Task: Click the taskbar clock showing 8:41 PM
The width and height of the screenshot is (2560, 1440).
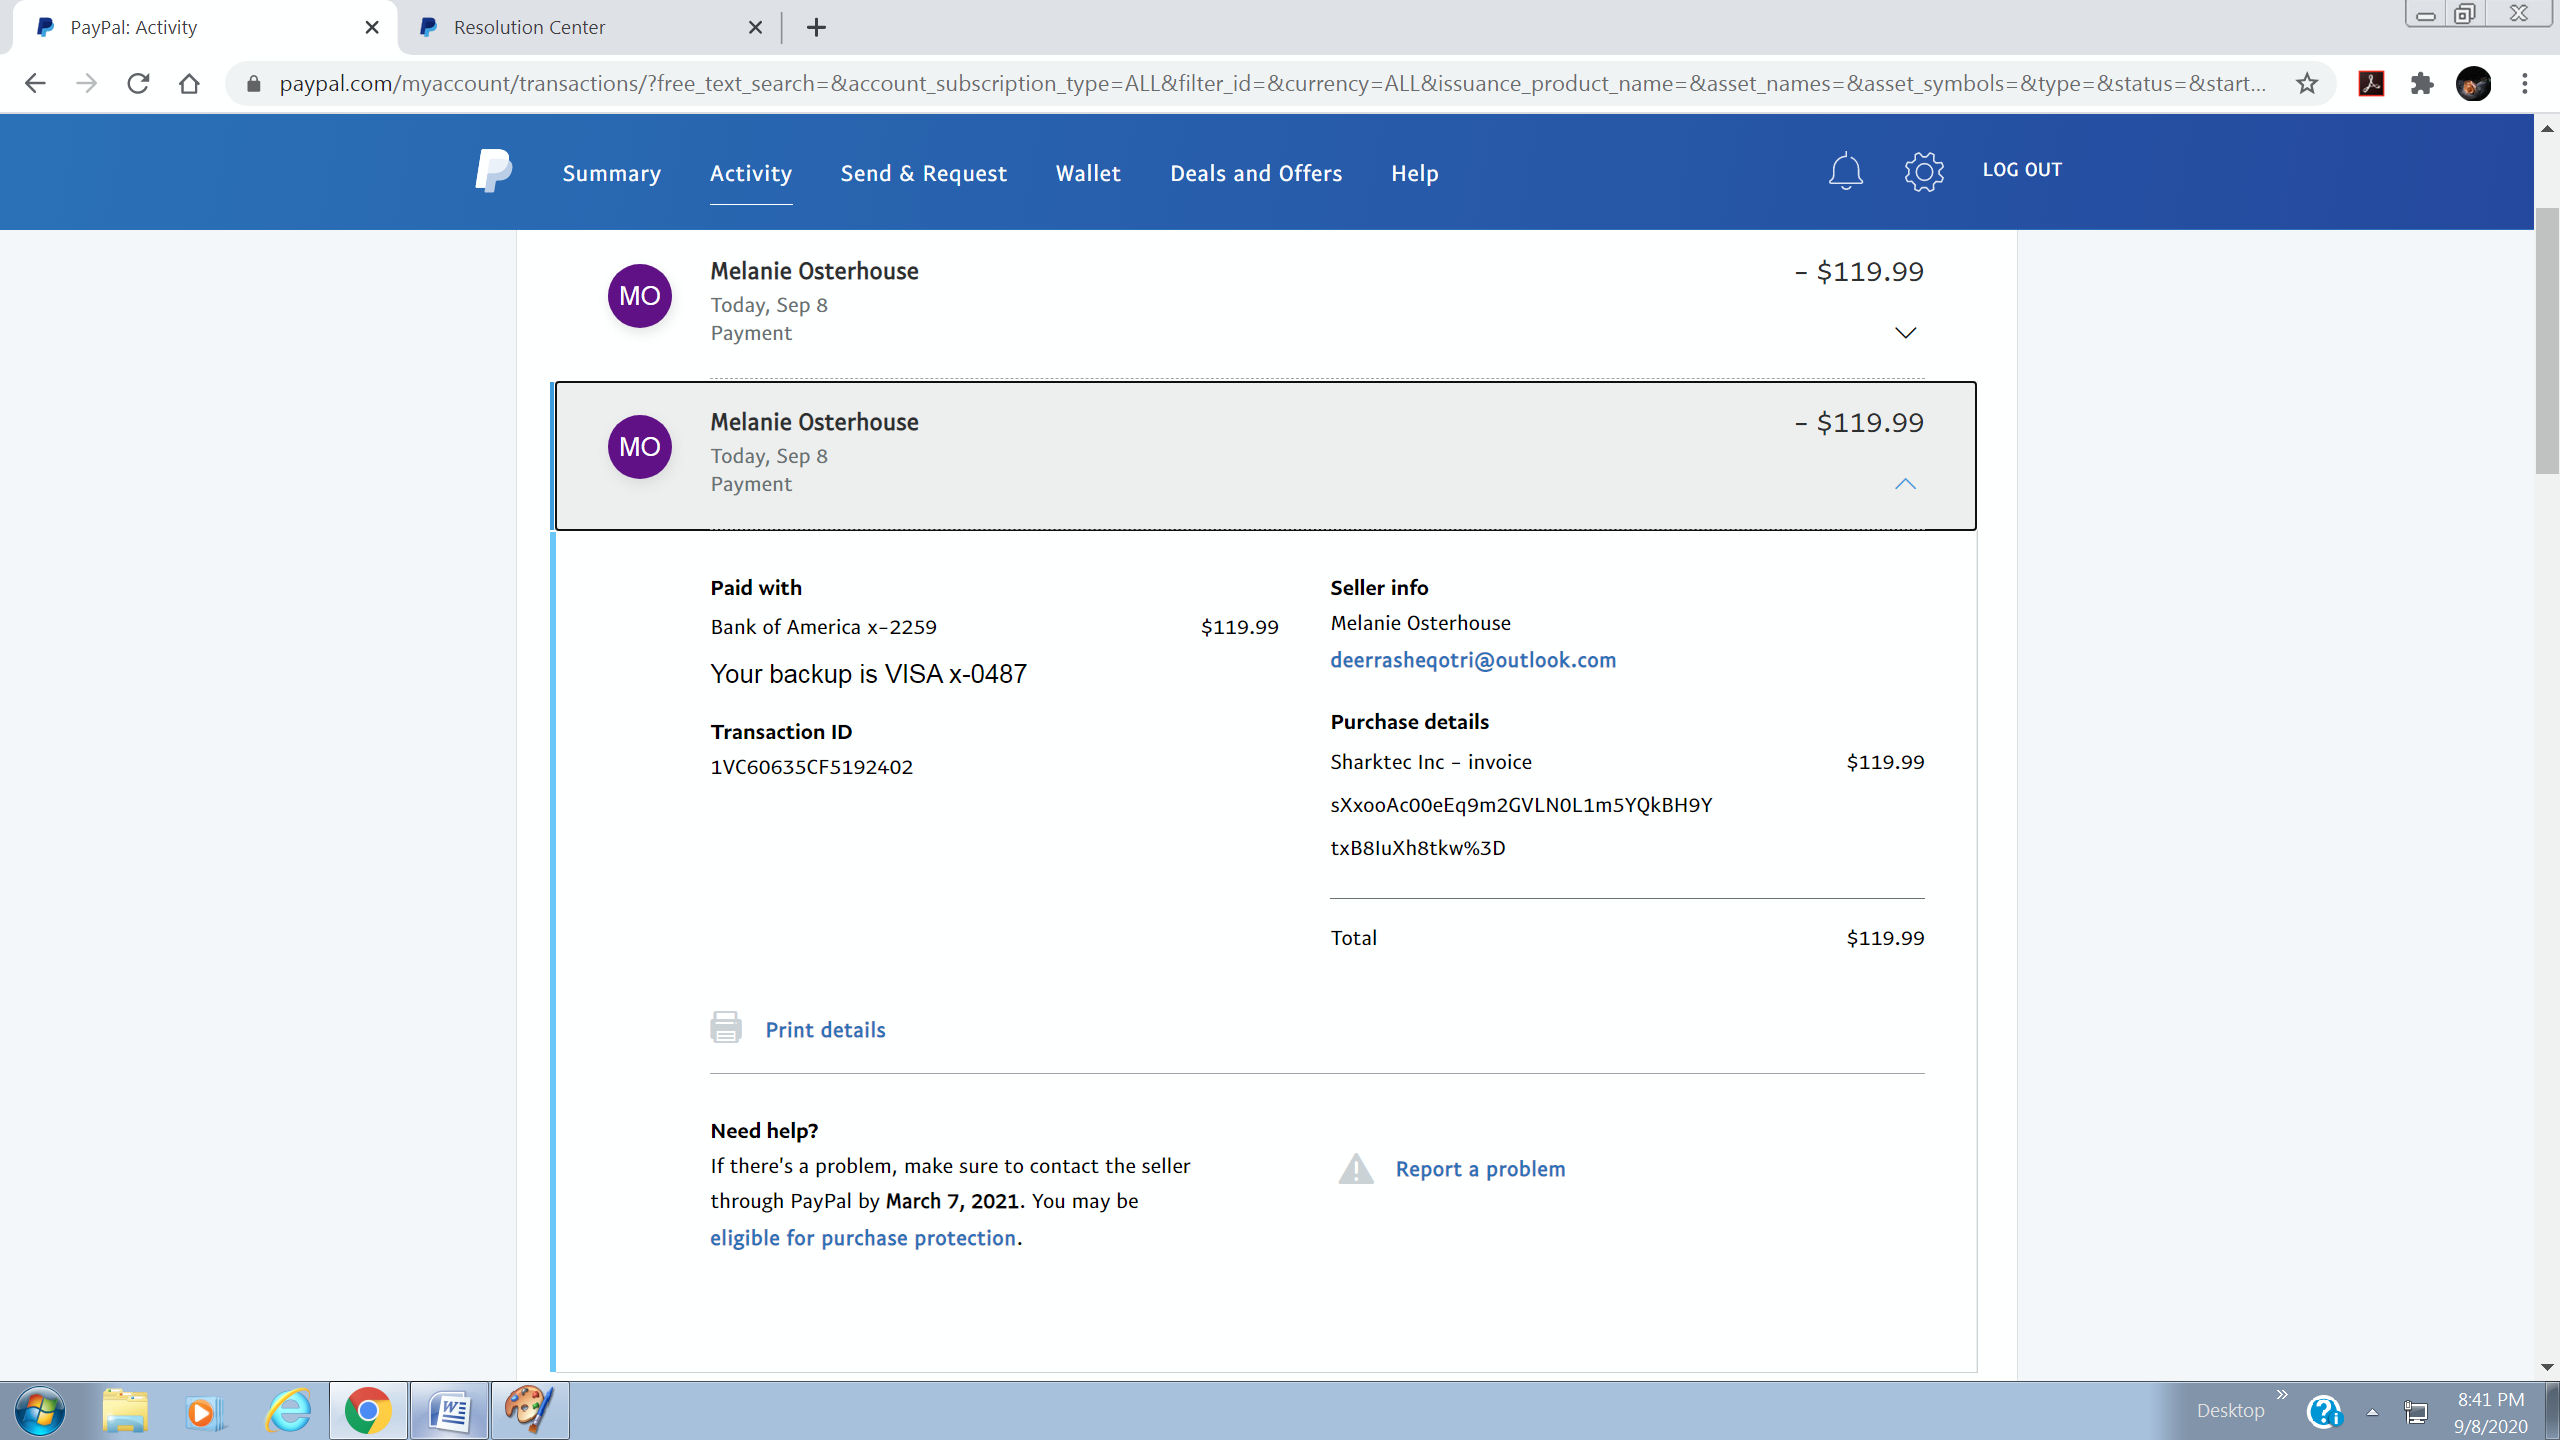Action: point(2490,1412)
